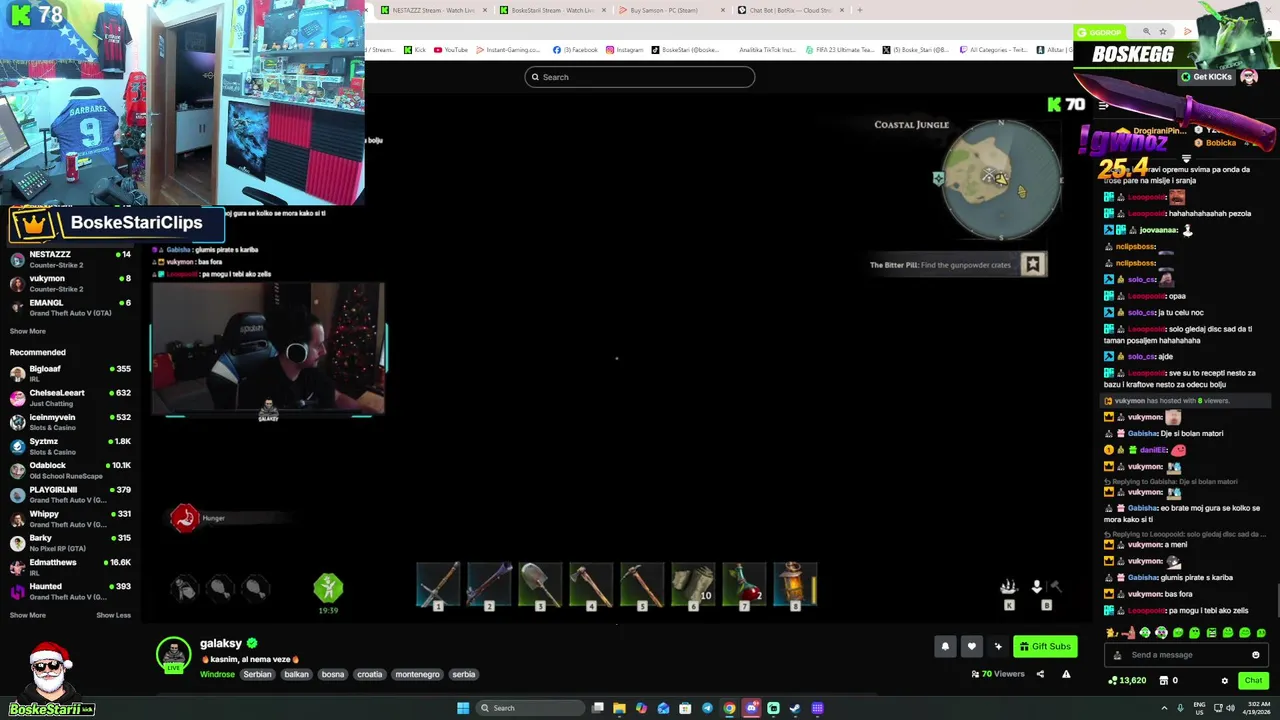Switch to the NESTAZZZ Stream browser tab

434,10
